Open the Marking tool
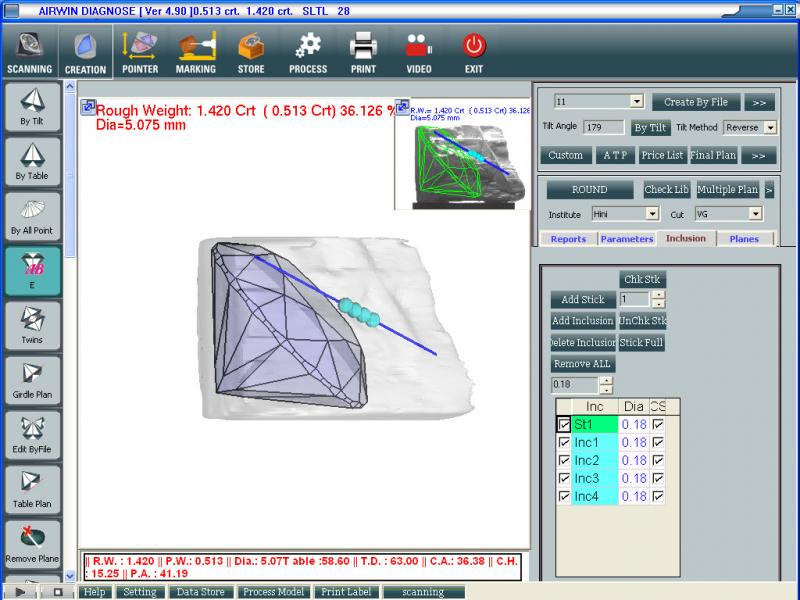This screenshot has width=800, height=600. click(196, 53)
